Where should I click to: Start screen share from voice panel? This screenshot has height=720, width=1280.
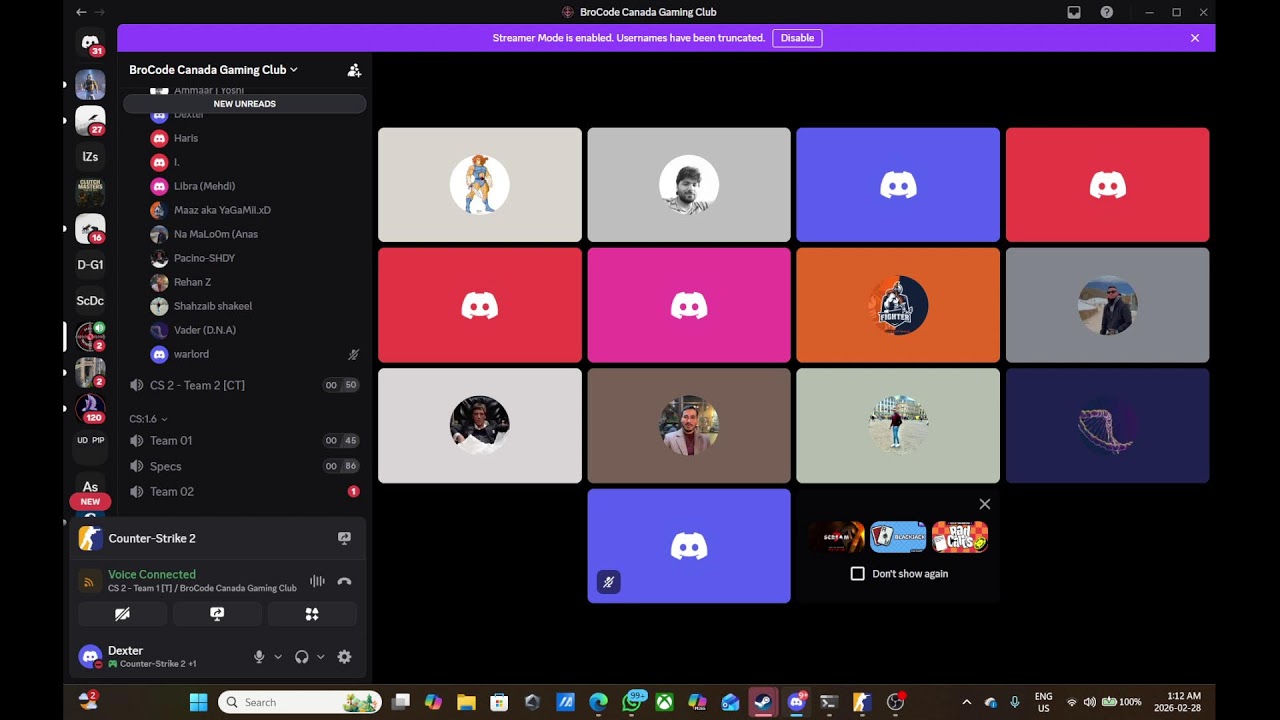[217, 614]
